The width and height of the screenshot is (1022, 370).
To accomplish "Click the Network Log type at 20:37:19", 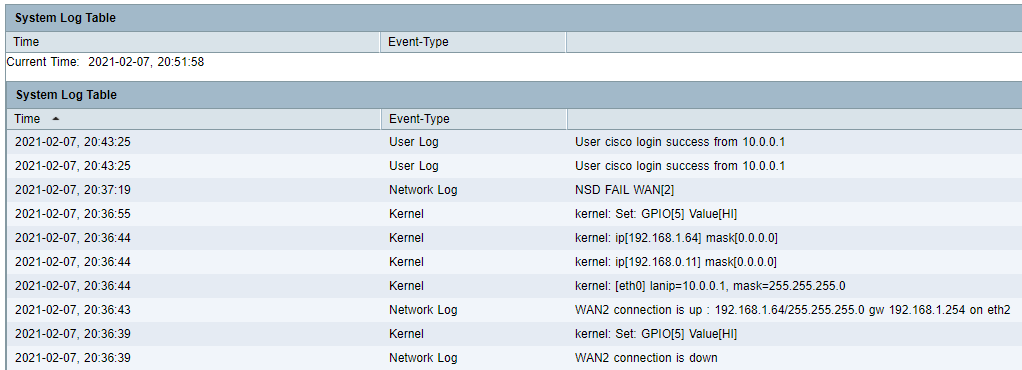I will point(423,190).
